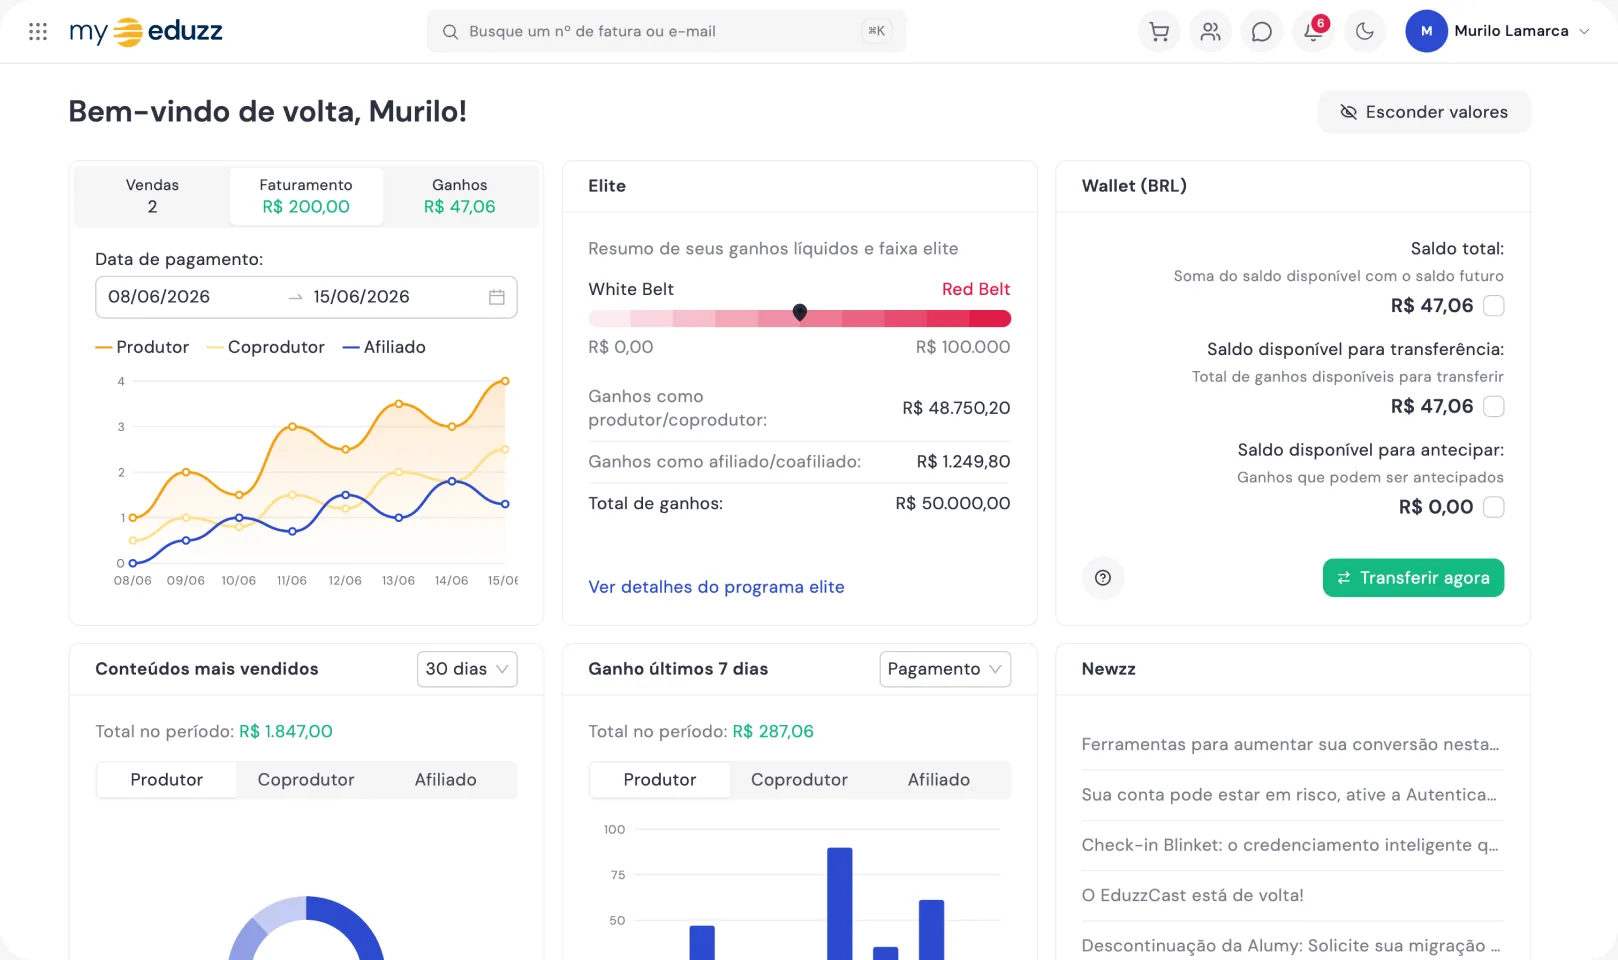Open notifications bell with badge 6
The width and height of the screenshot is (1618, 960).
click(1313, 32)
